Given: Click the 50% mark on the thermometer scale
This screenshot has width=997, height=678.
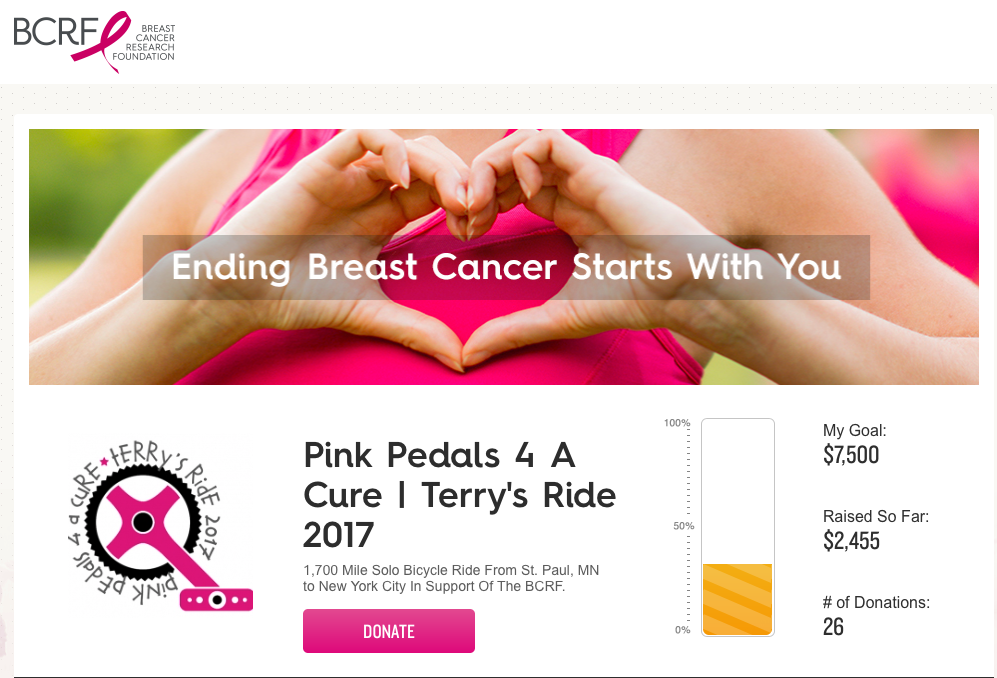Looking at the screenshot, I should click(680, 526).
